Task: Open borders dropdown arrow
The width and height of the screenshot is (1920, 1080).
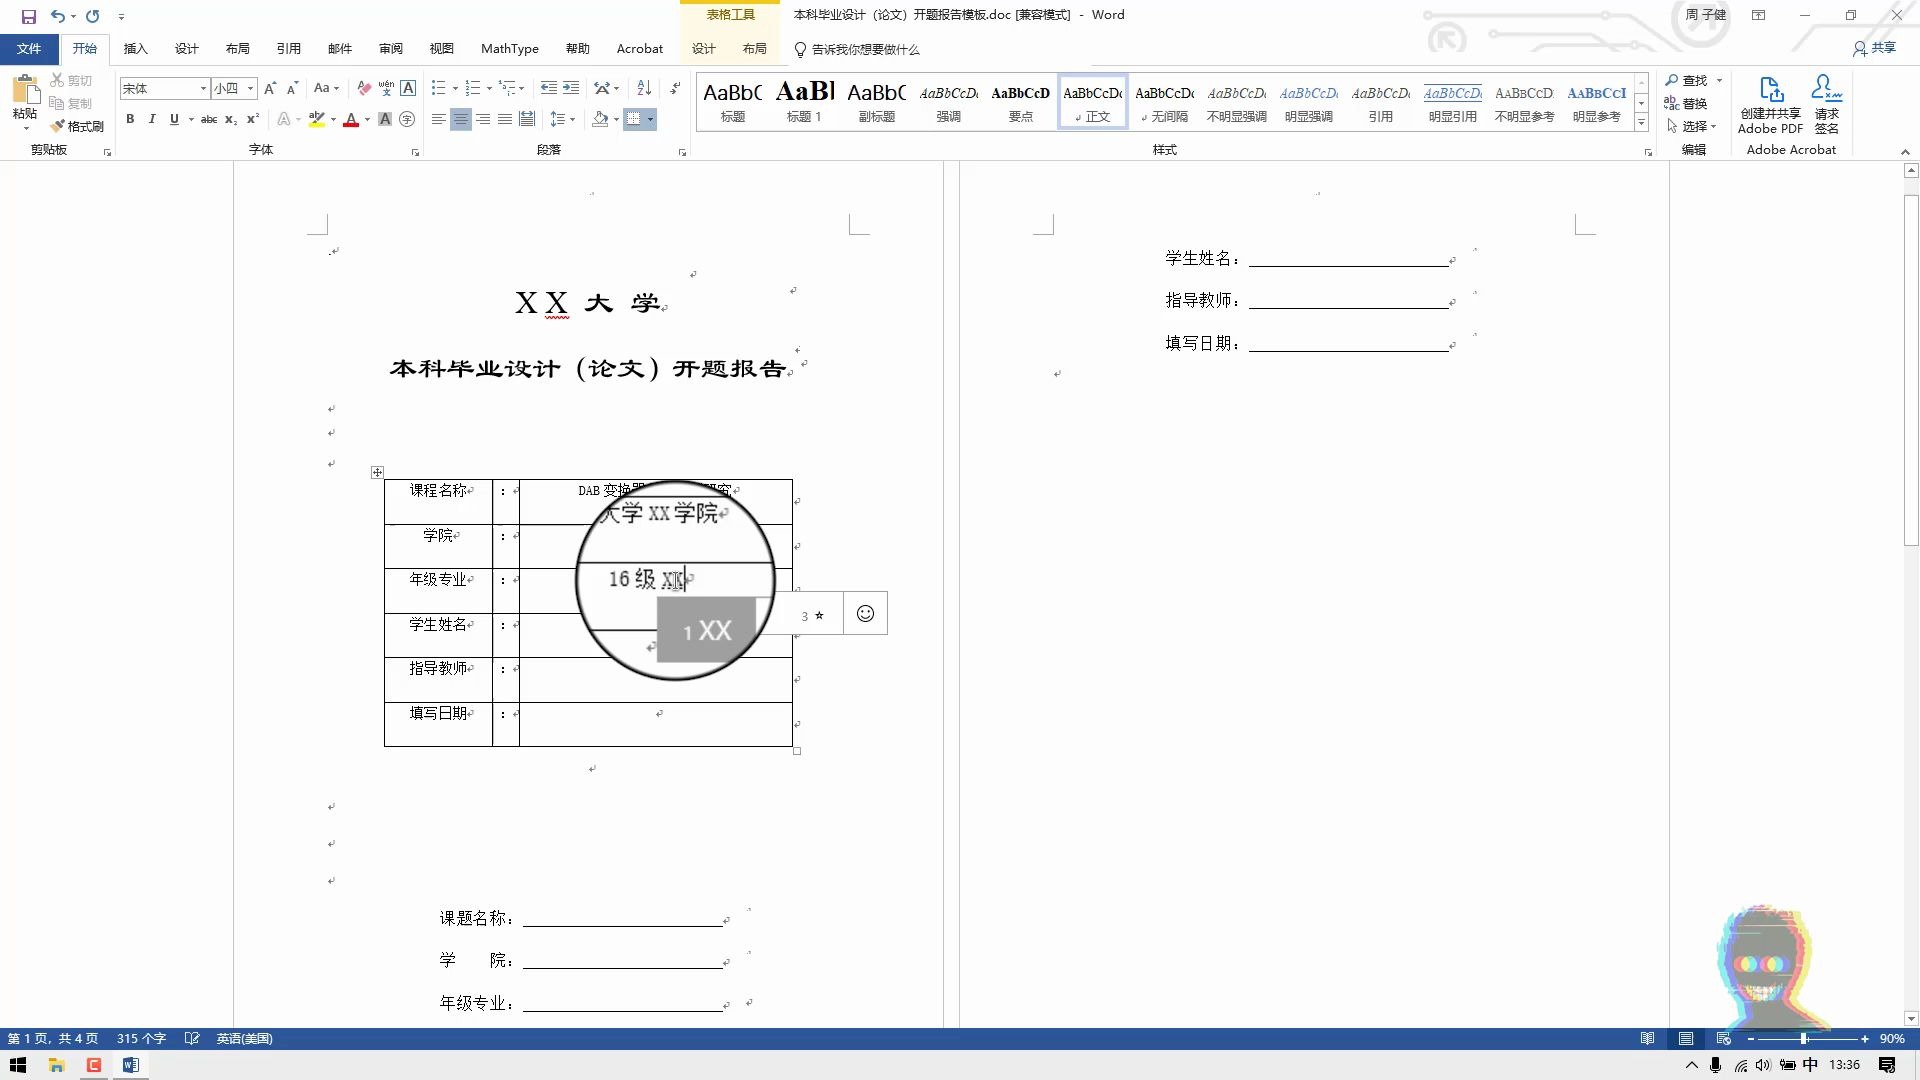Action: 650,119
